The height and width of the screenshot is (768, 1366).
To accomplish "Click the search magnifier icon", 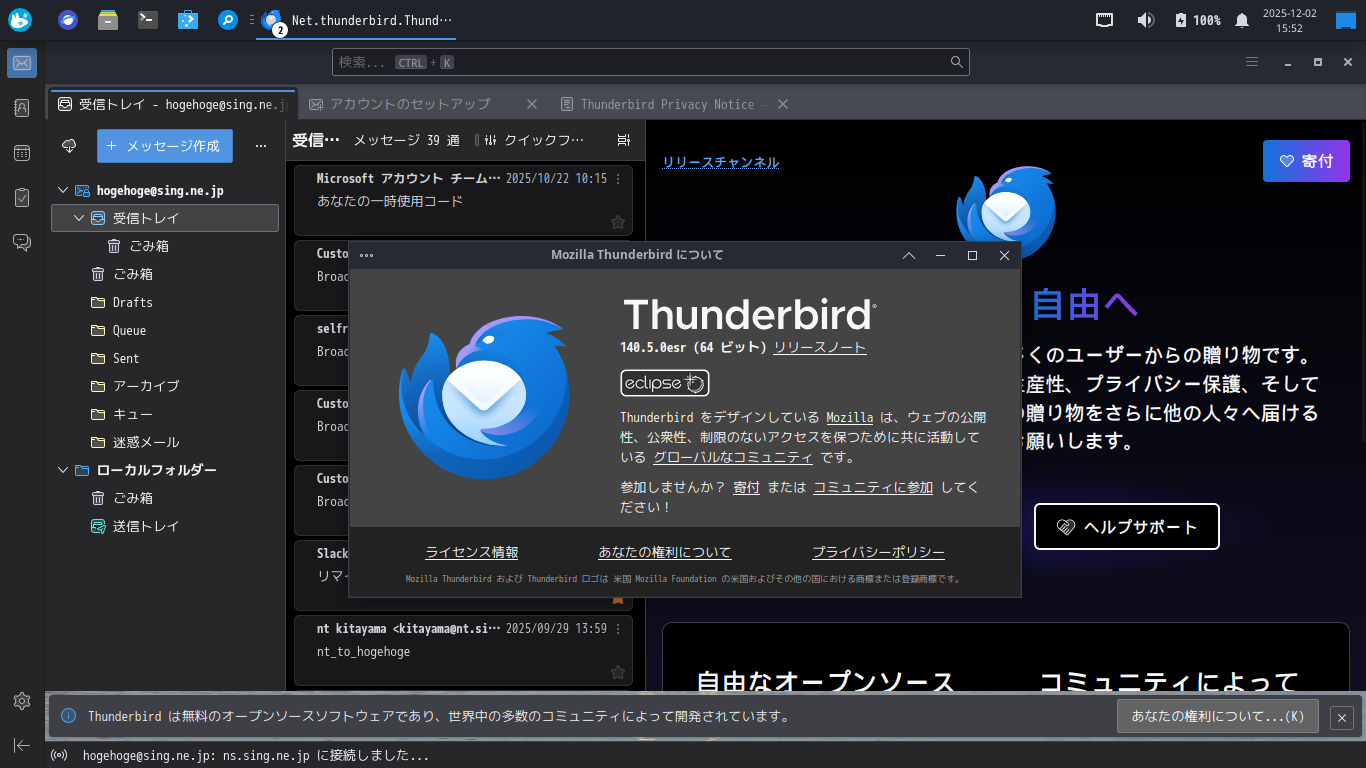I will coord(957,62).
